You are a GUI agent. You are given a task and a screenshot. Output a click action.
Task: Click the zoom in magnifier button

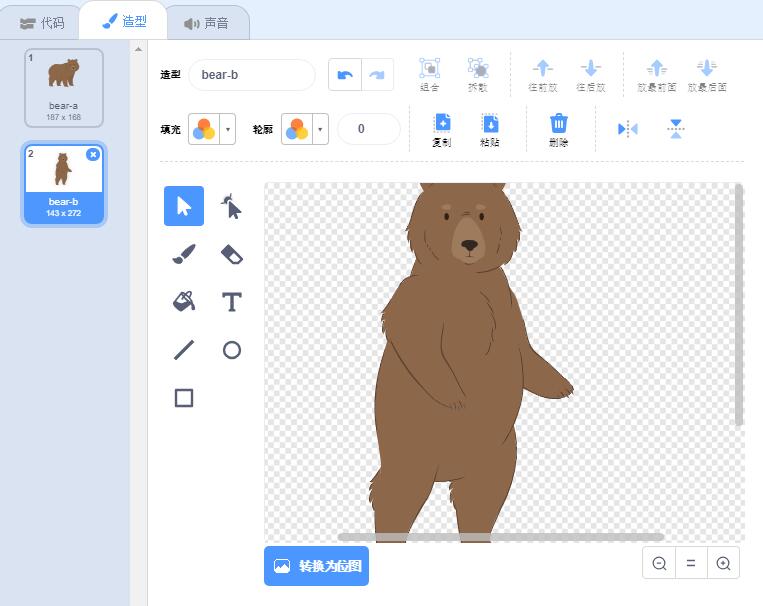pos(723,563)
